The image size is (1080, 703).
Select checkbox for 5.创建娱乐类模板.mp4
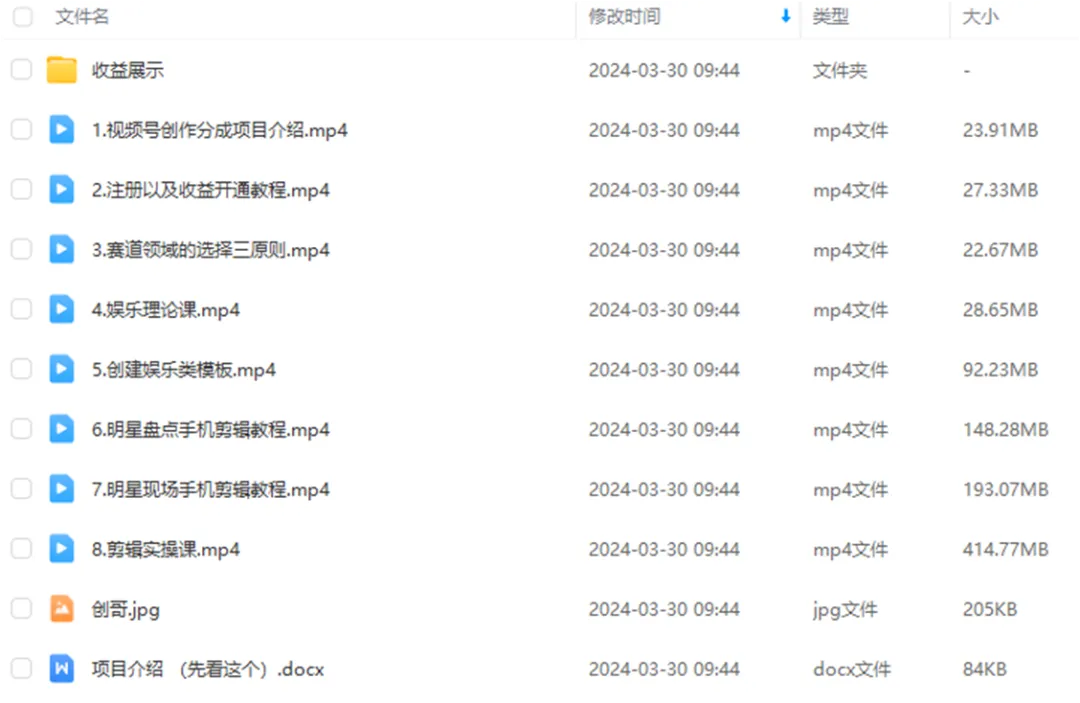(x=21, y=369)
